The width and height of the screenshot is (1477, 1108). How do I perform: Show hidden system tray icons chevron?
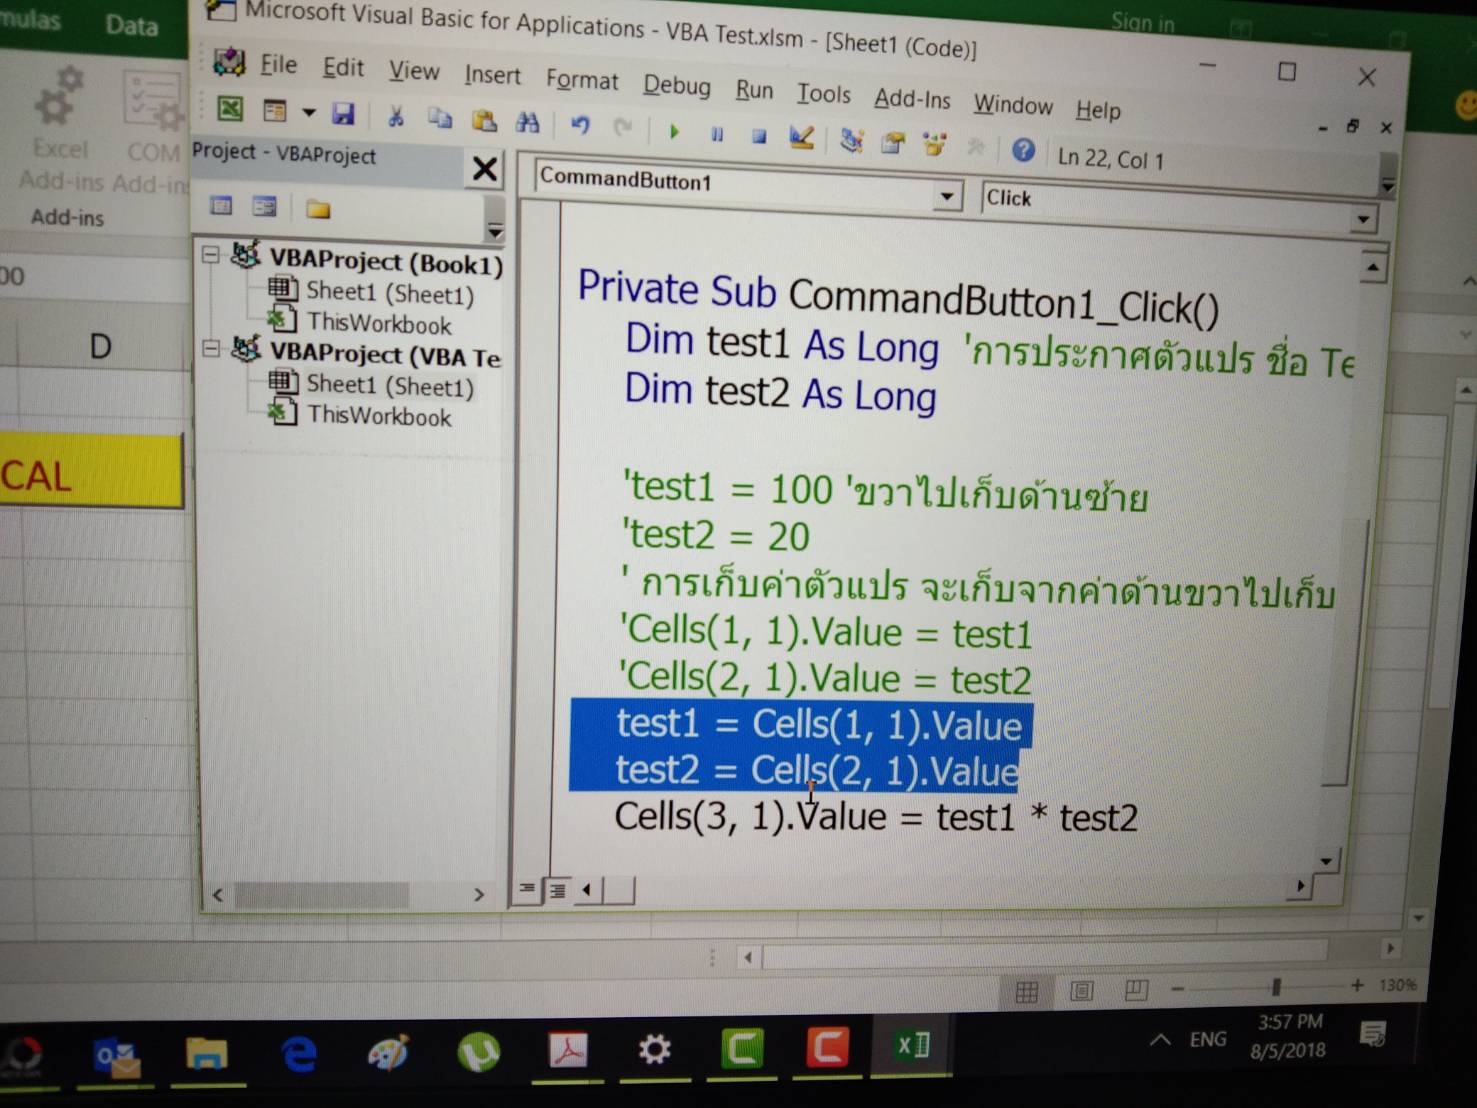coord(1160,1040)
